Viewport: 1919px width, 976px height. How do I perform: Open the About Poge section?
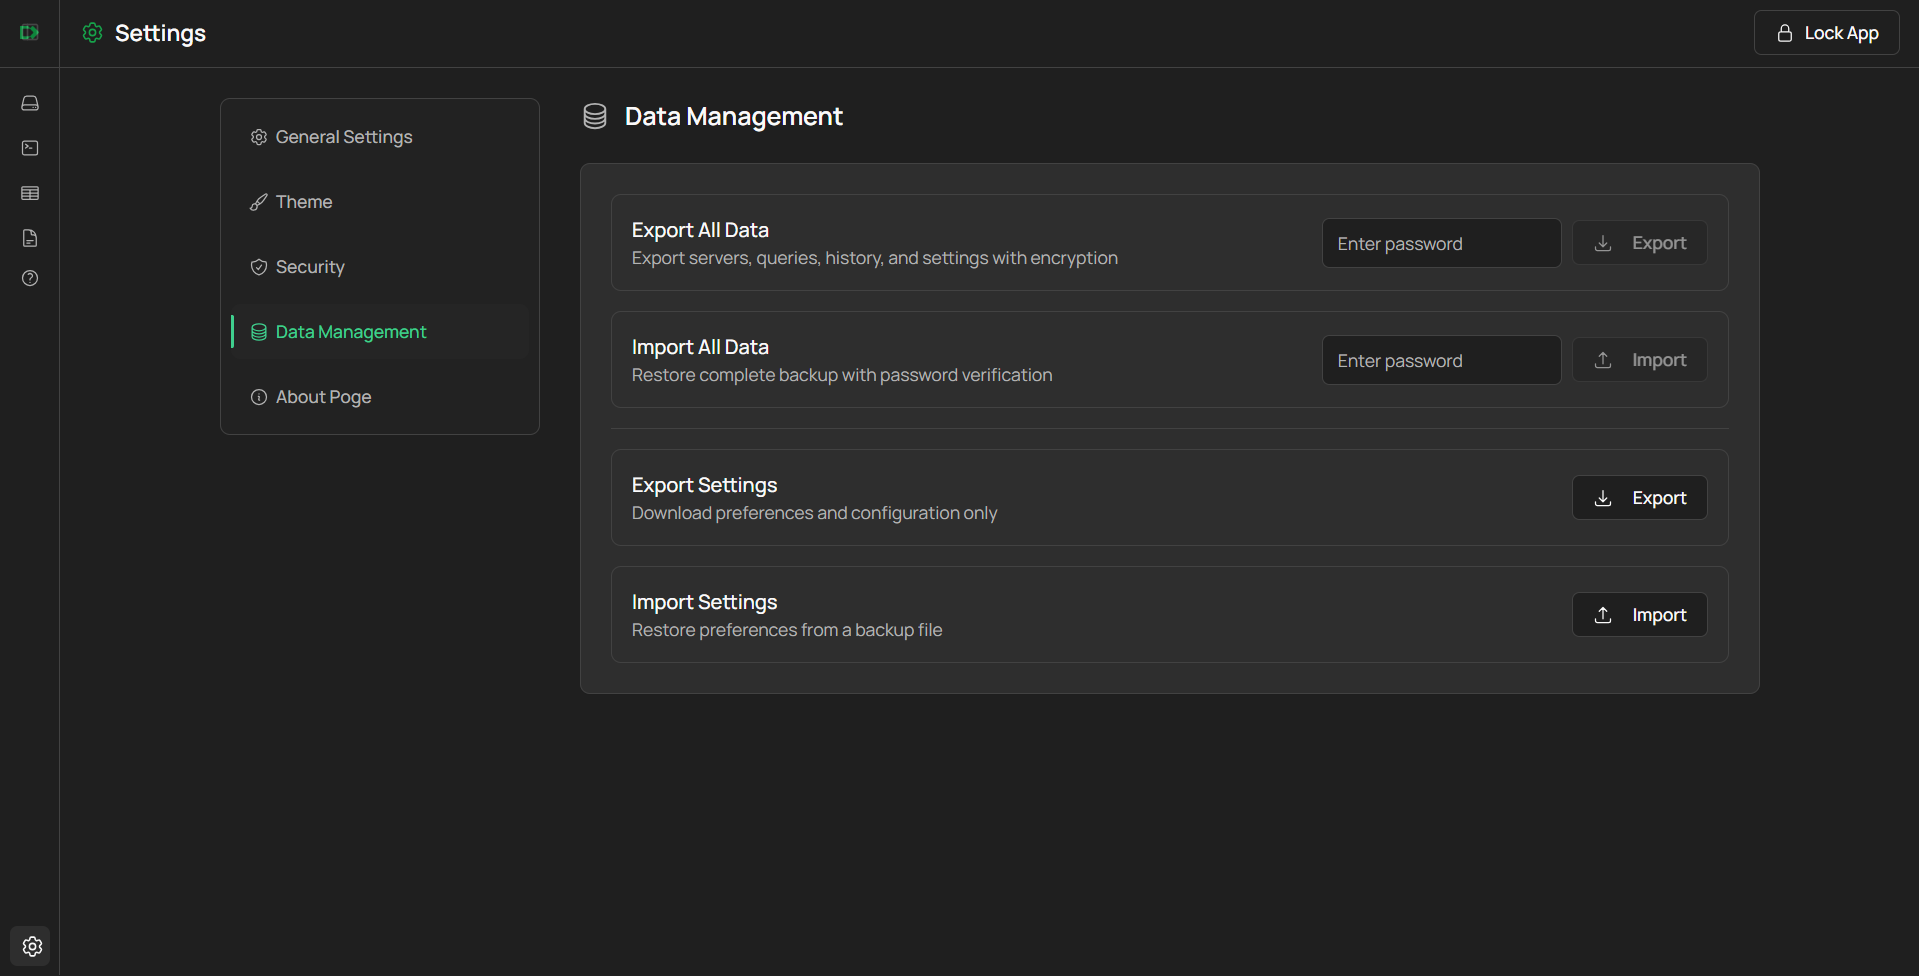(322, 396)
